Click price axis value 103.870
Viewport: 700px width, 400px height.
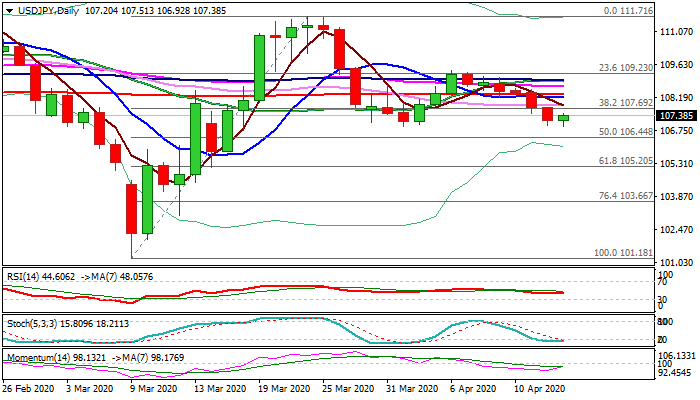677,196
